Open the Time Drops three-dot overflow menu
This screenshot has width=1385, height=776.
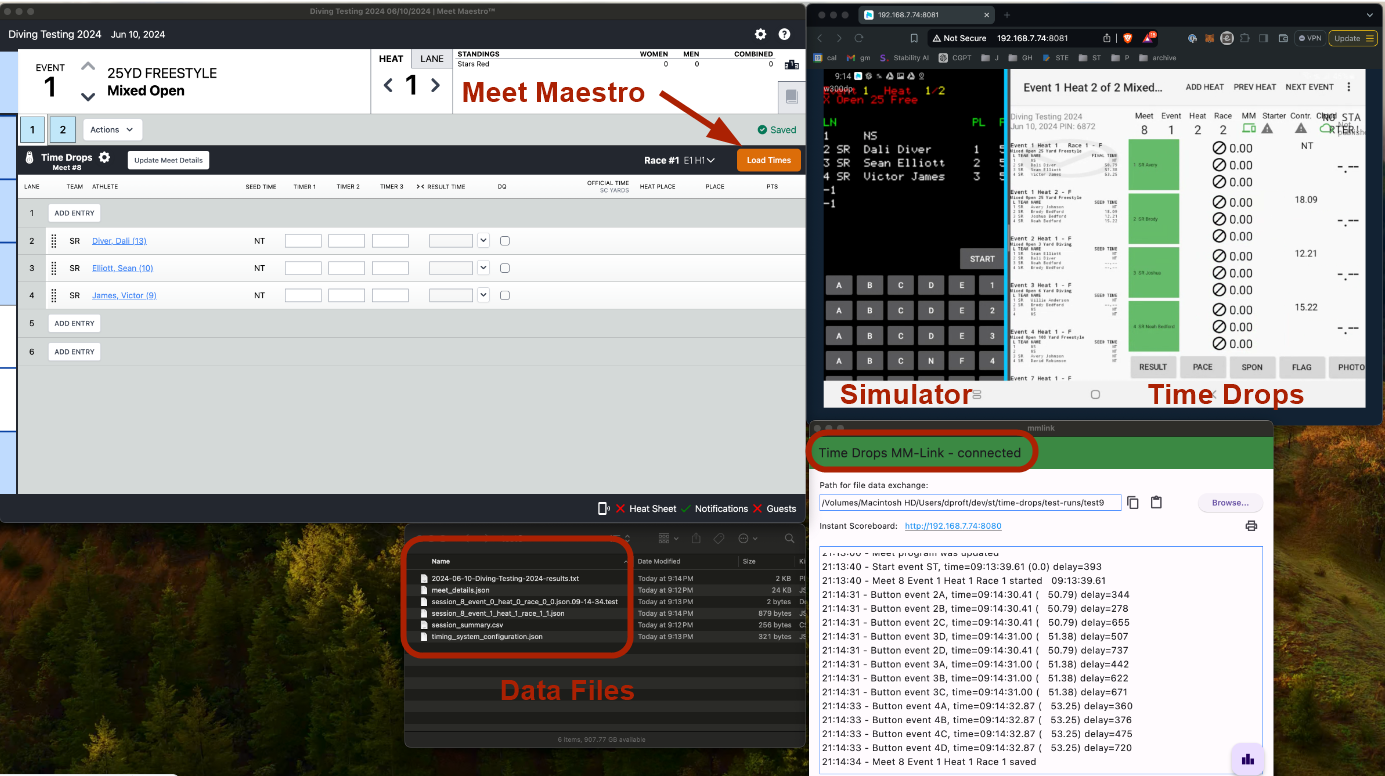[1349, 87]
